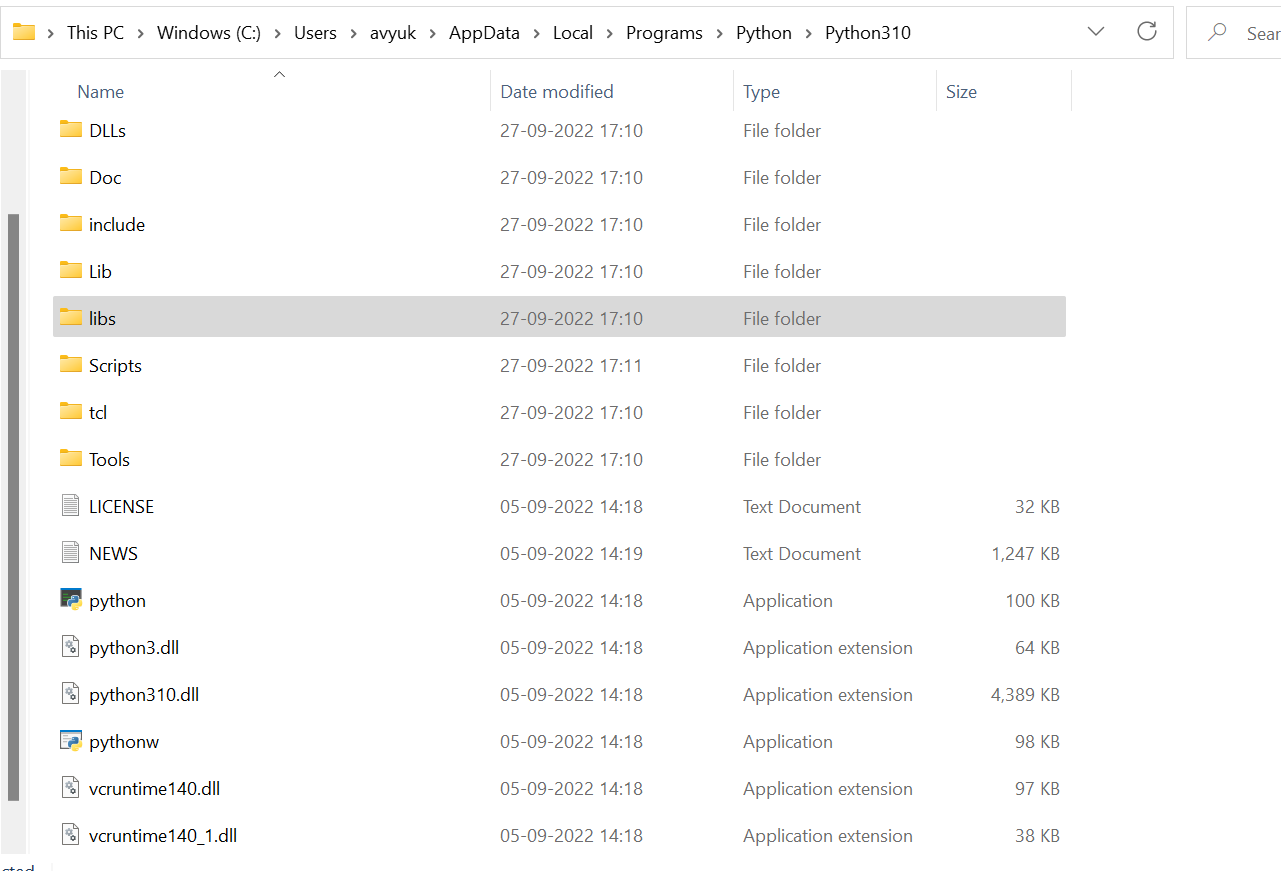This screenshot has height=871, width=1281.
Task: Select the LICENSE text document icon
Action: point(70,506)
